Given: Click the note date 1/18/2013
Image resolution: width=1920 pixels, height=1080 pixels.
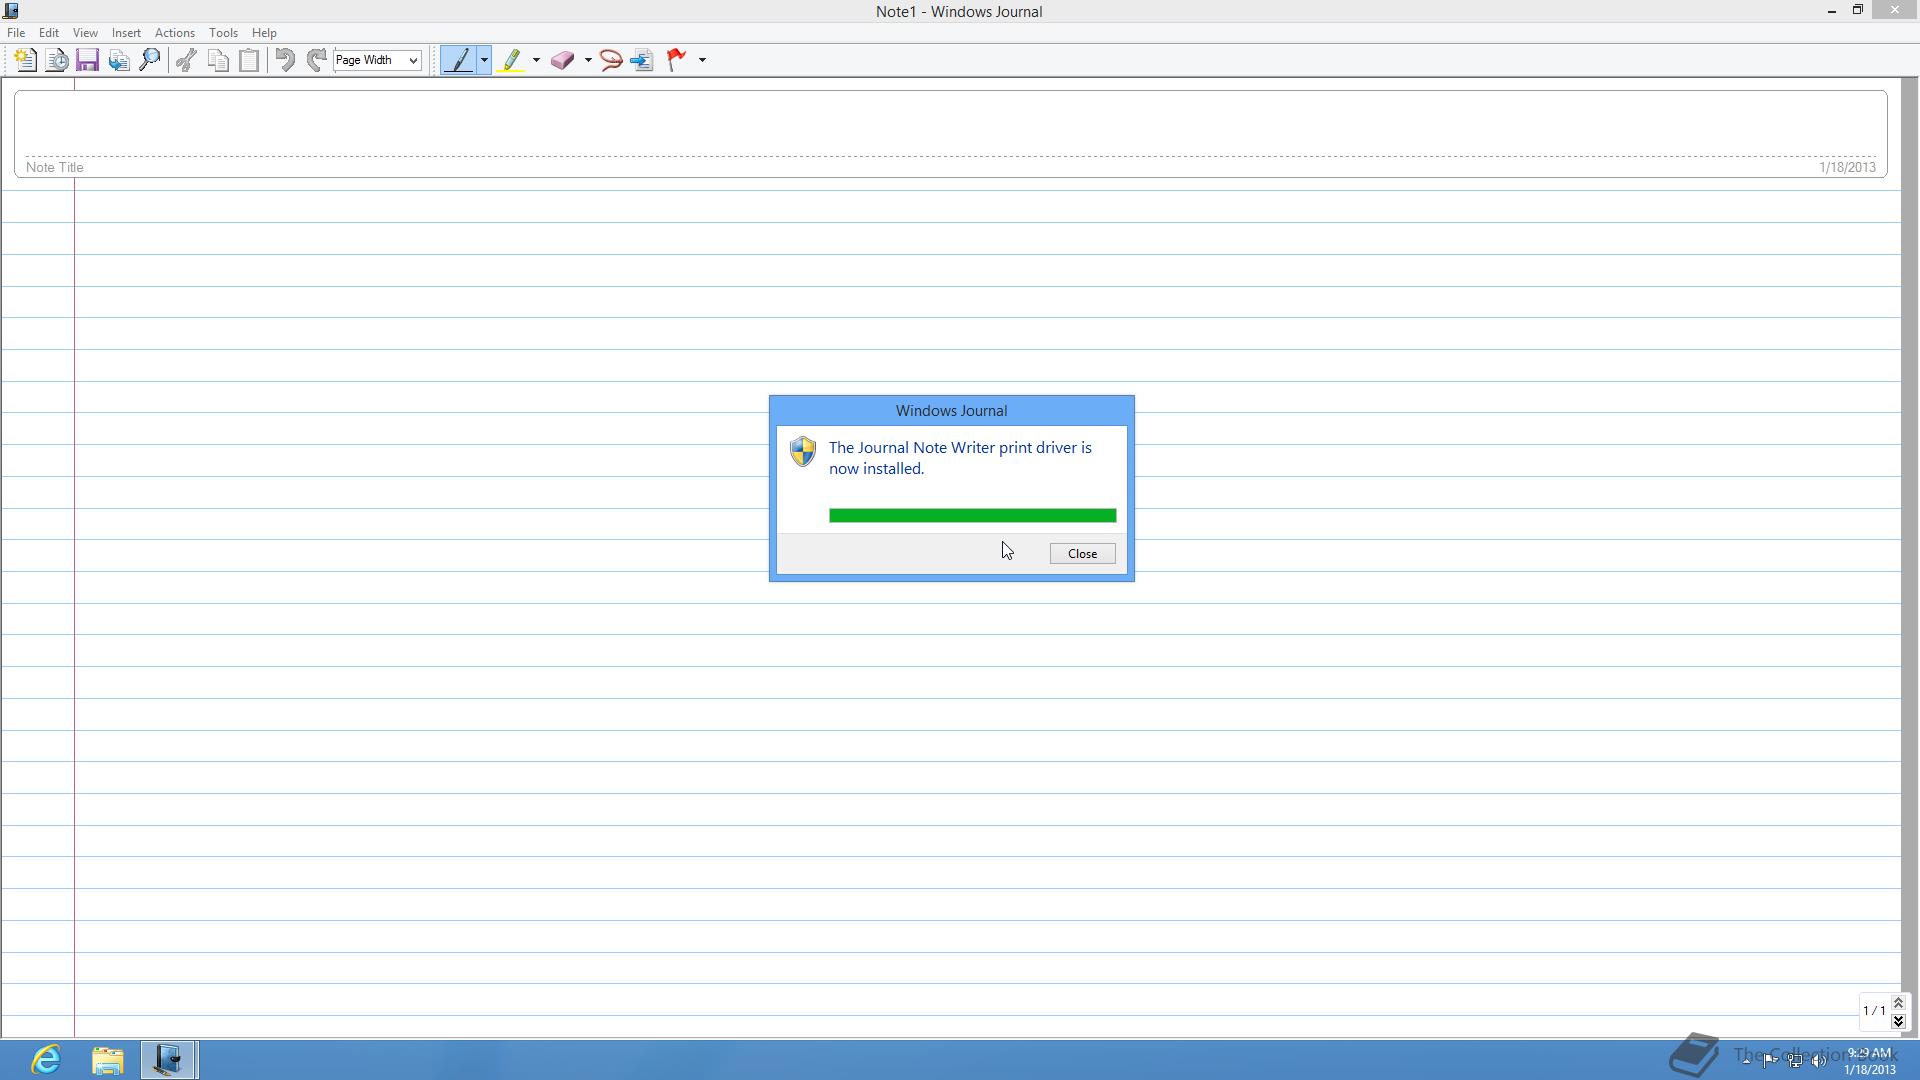Looking at the screenshot, I should [x=1847, y=168].
